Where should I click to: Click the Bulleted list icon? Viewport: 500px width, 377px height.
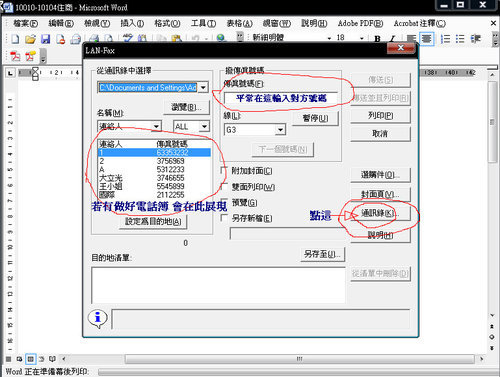[460, 39]
